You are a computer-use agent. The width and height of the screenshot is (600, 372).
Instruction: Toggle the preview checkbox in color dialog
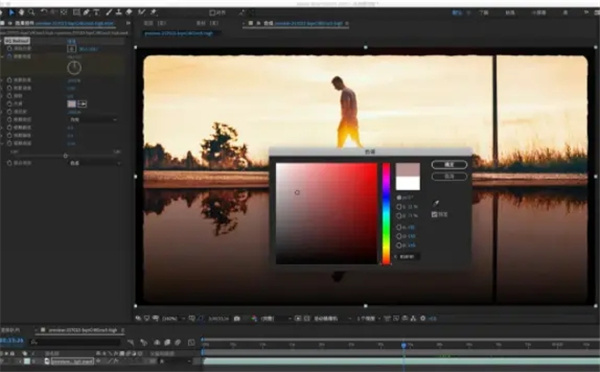point(434,214)
